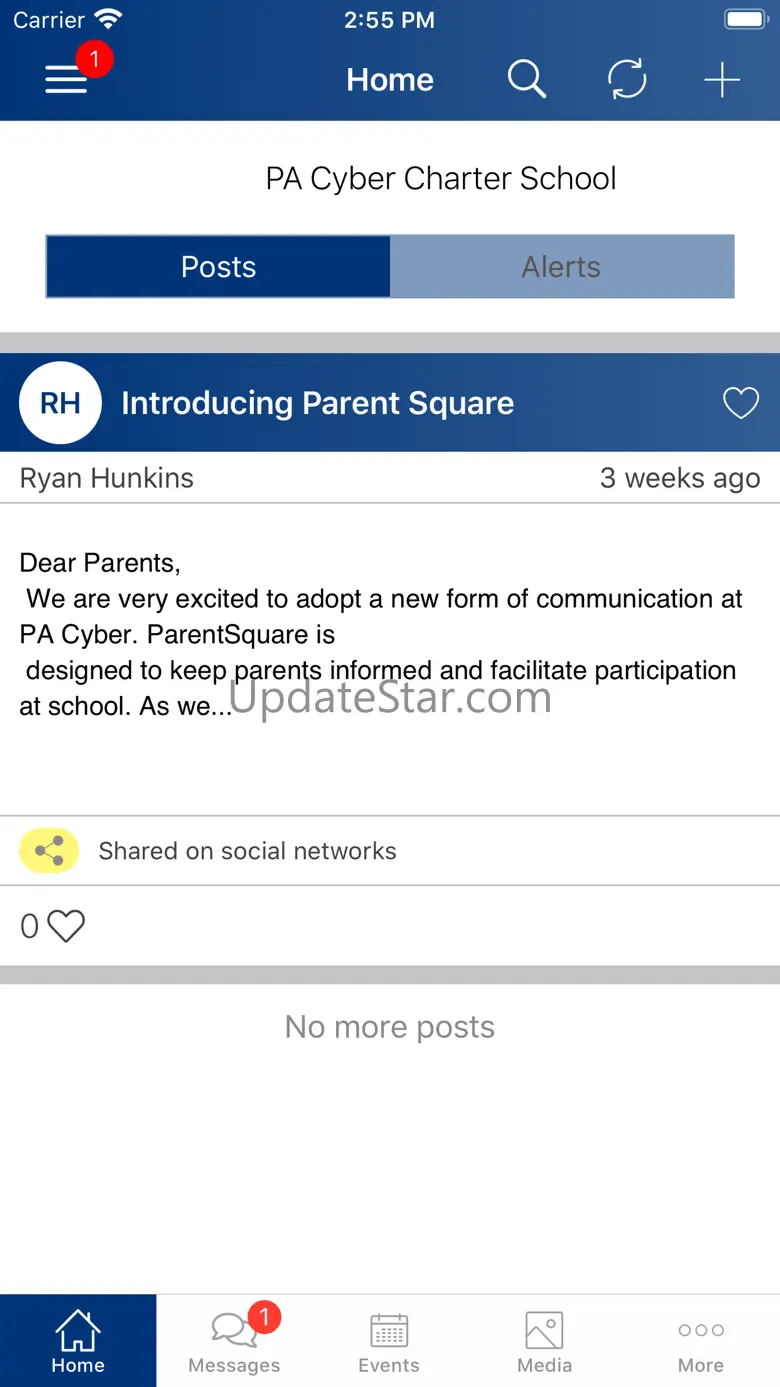
Task: Open the Introducing Parent Square post title
Action: tap(317, 403)
